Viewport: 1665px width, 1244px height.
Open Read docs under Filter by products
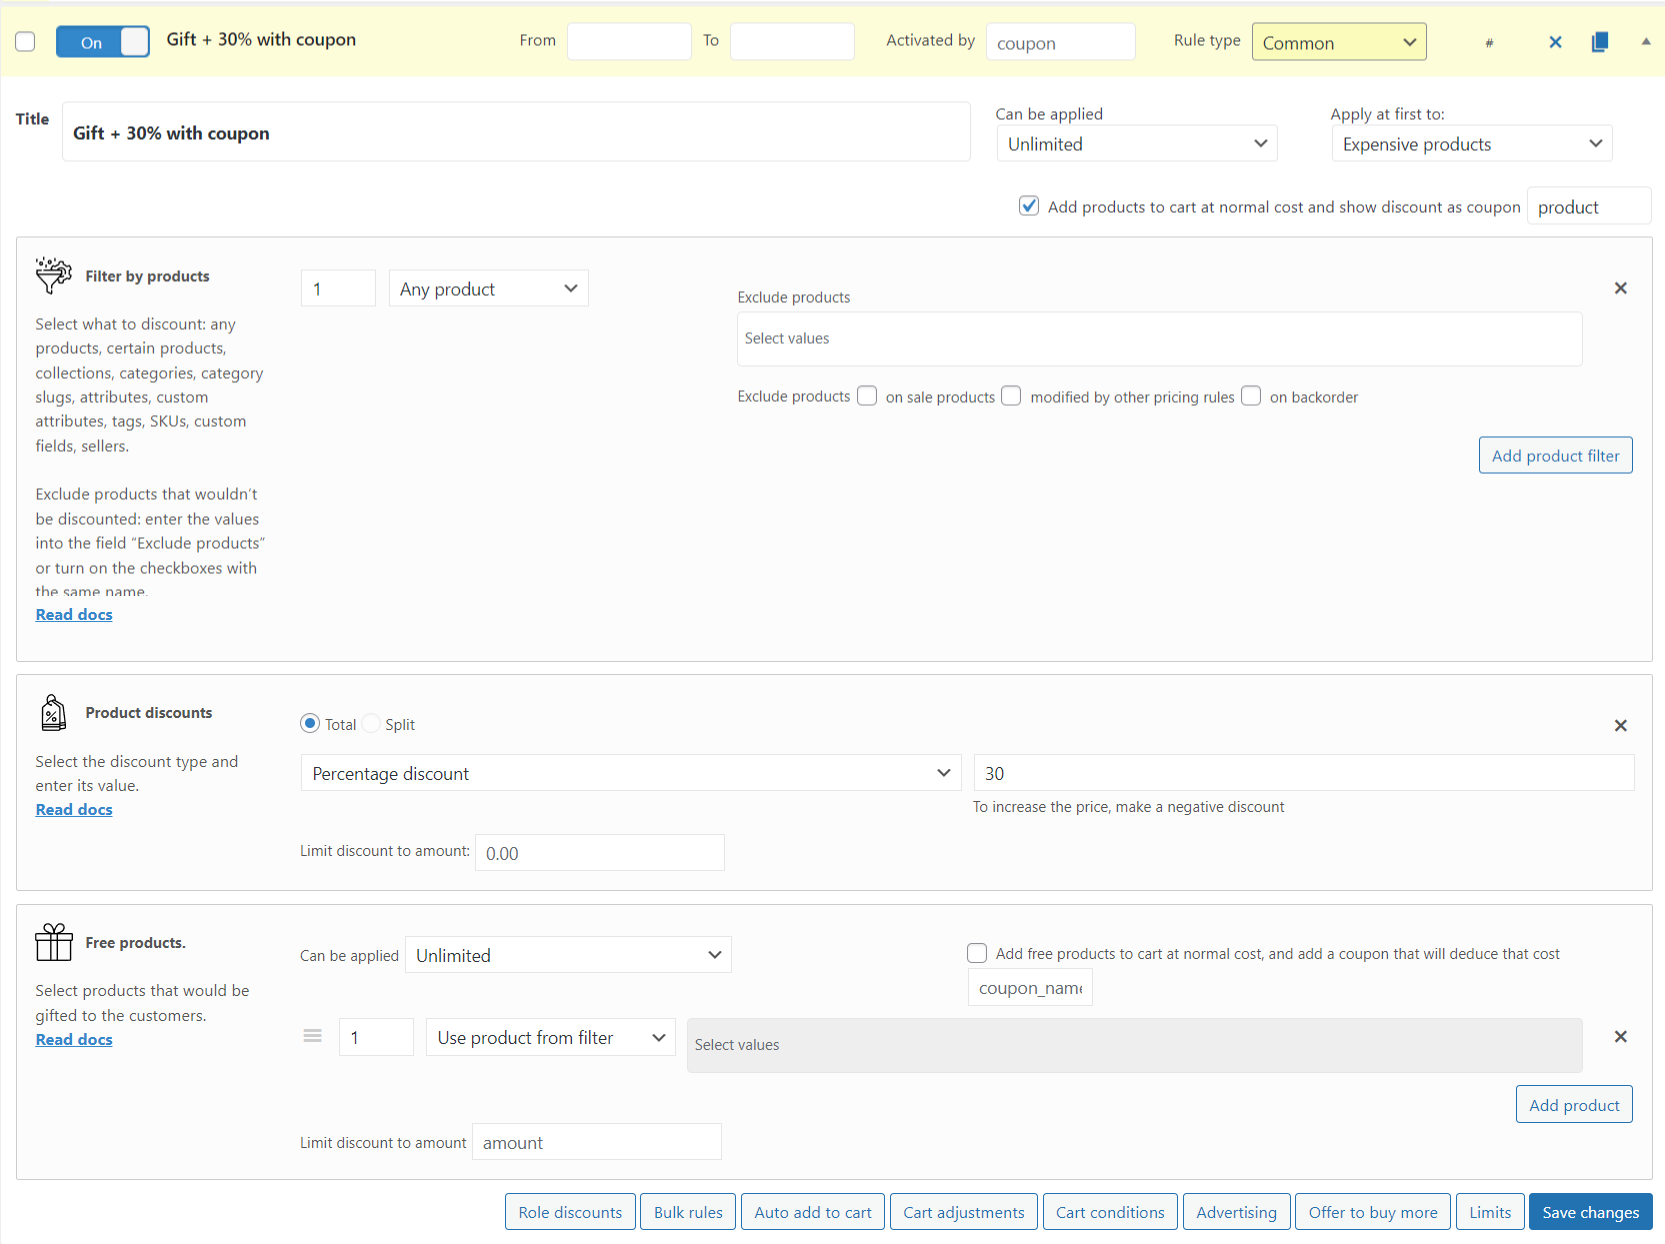(74, 614)
